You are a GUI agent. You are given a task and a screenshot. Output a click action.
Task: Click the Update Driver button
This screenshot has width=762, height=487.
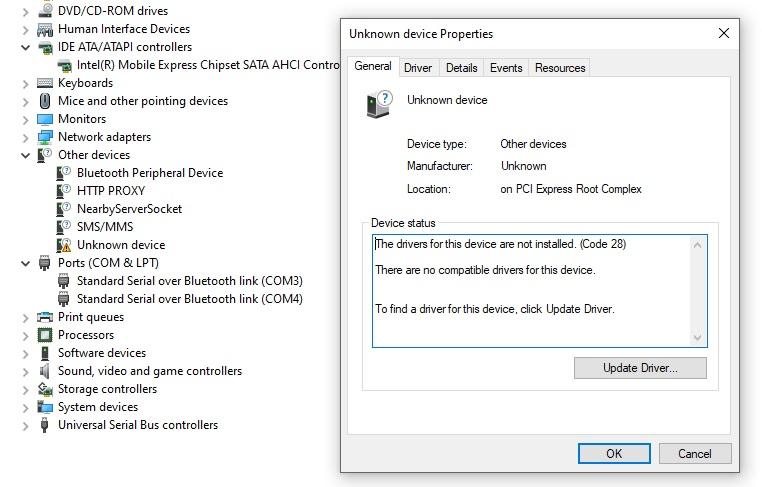pos(640,368)
